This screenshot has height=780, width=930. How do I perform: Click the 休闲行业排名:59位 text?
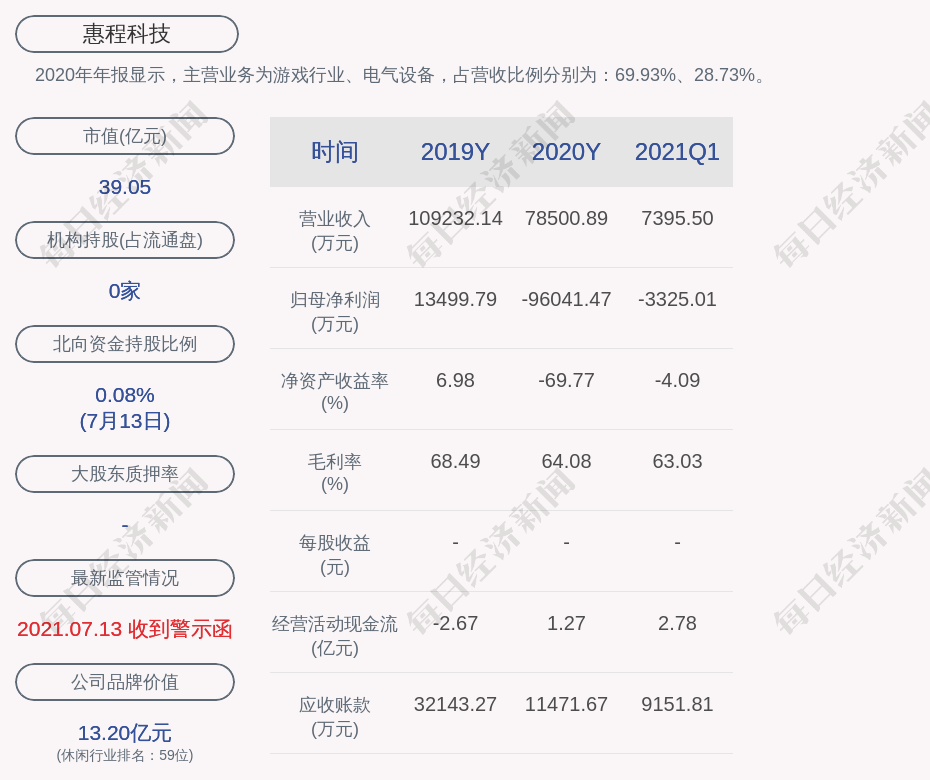pos(125,756)
